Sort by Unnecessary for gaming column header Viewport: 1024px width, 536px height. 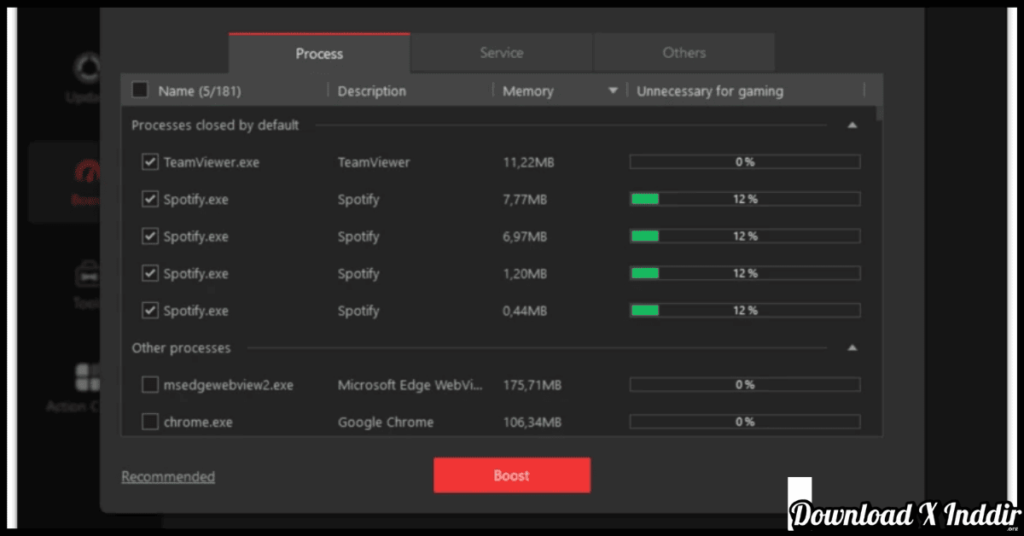click(710, 91)
